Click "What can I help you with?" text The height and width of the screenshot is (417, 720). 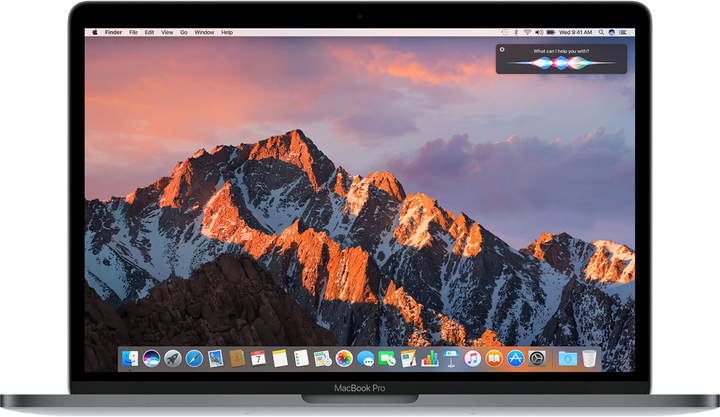click(x=561, y=51)
